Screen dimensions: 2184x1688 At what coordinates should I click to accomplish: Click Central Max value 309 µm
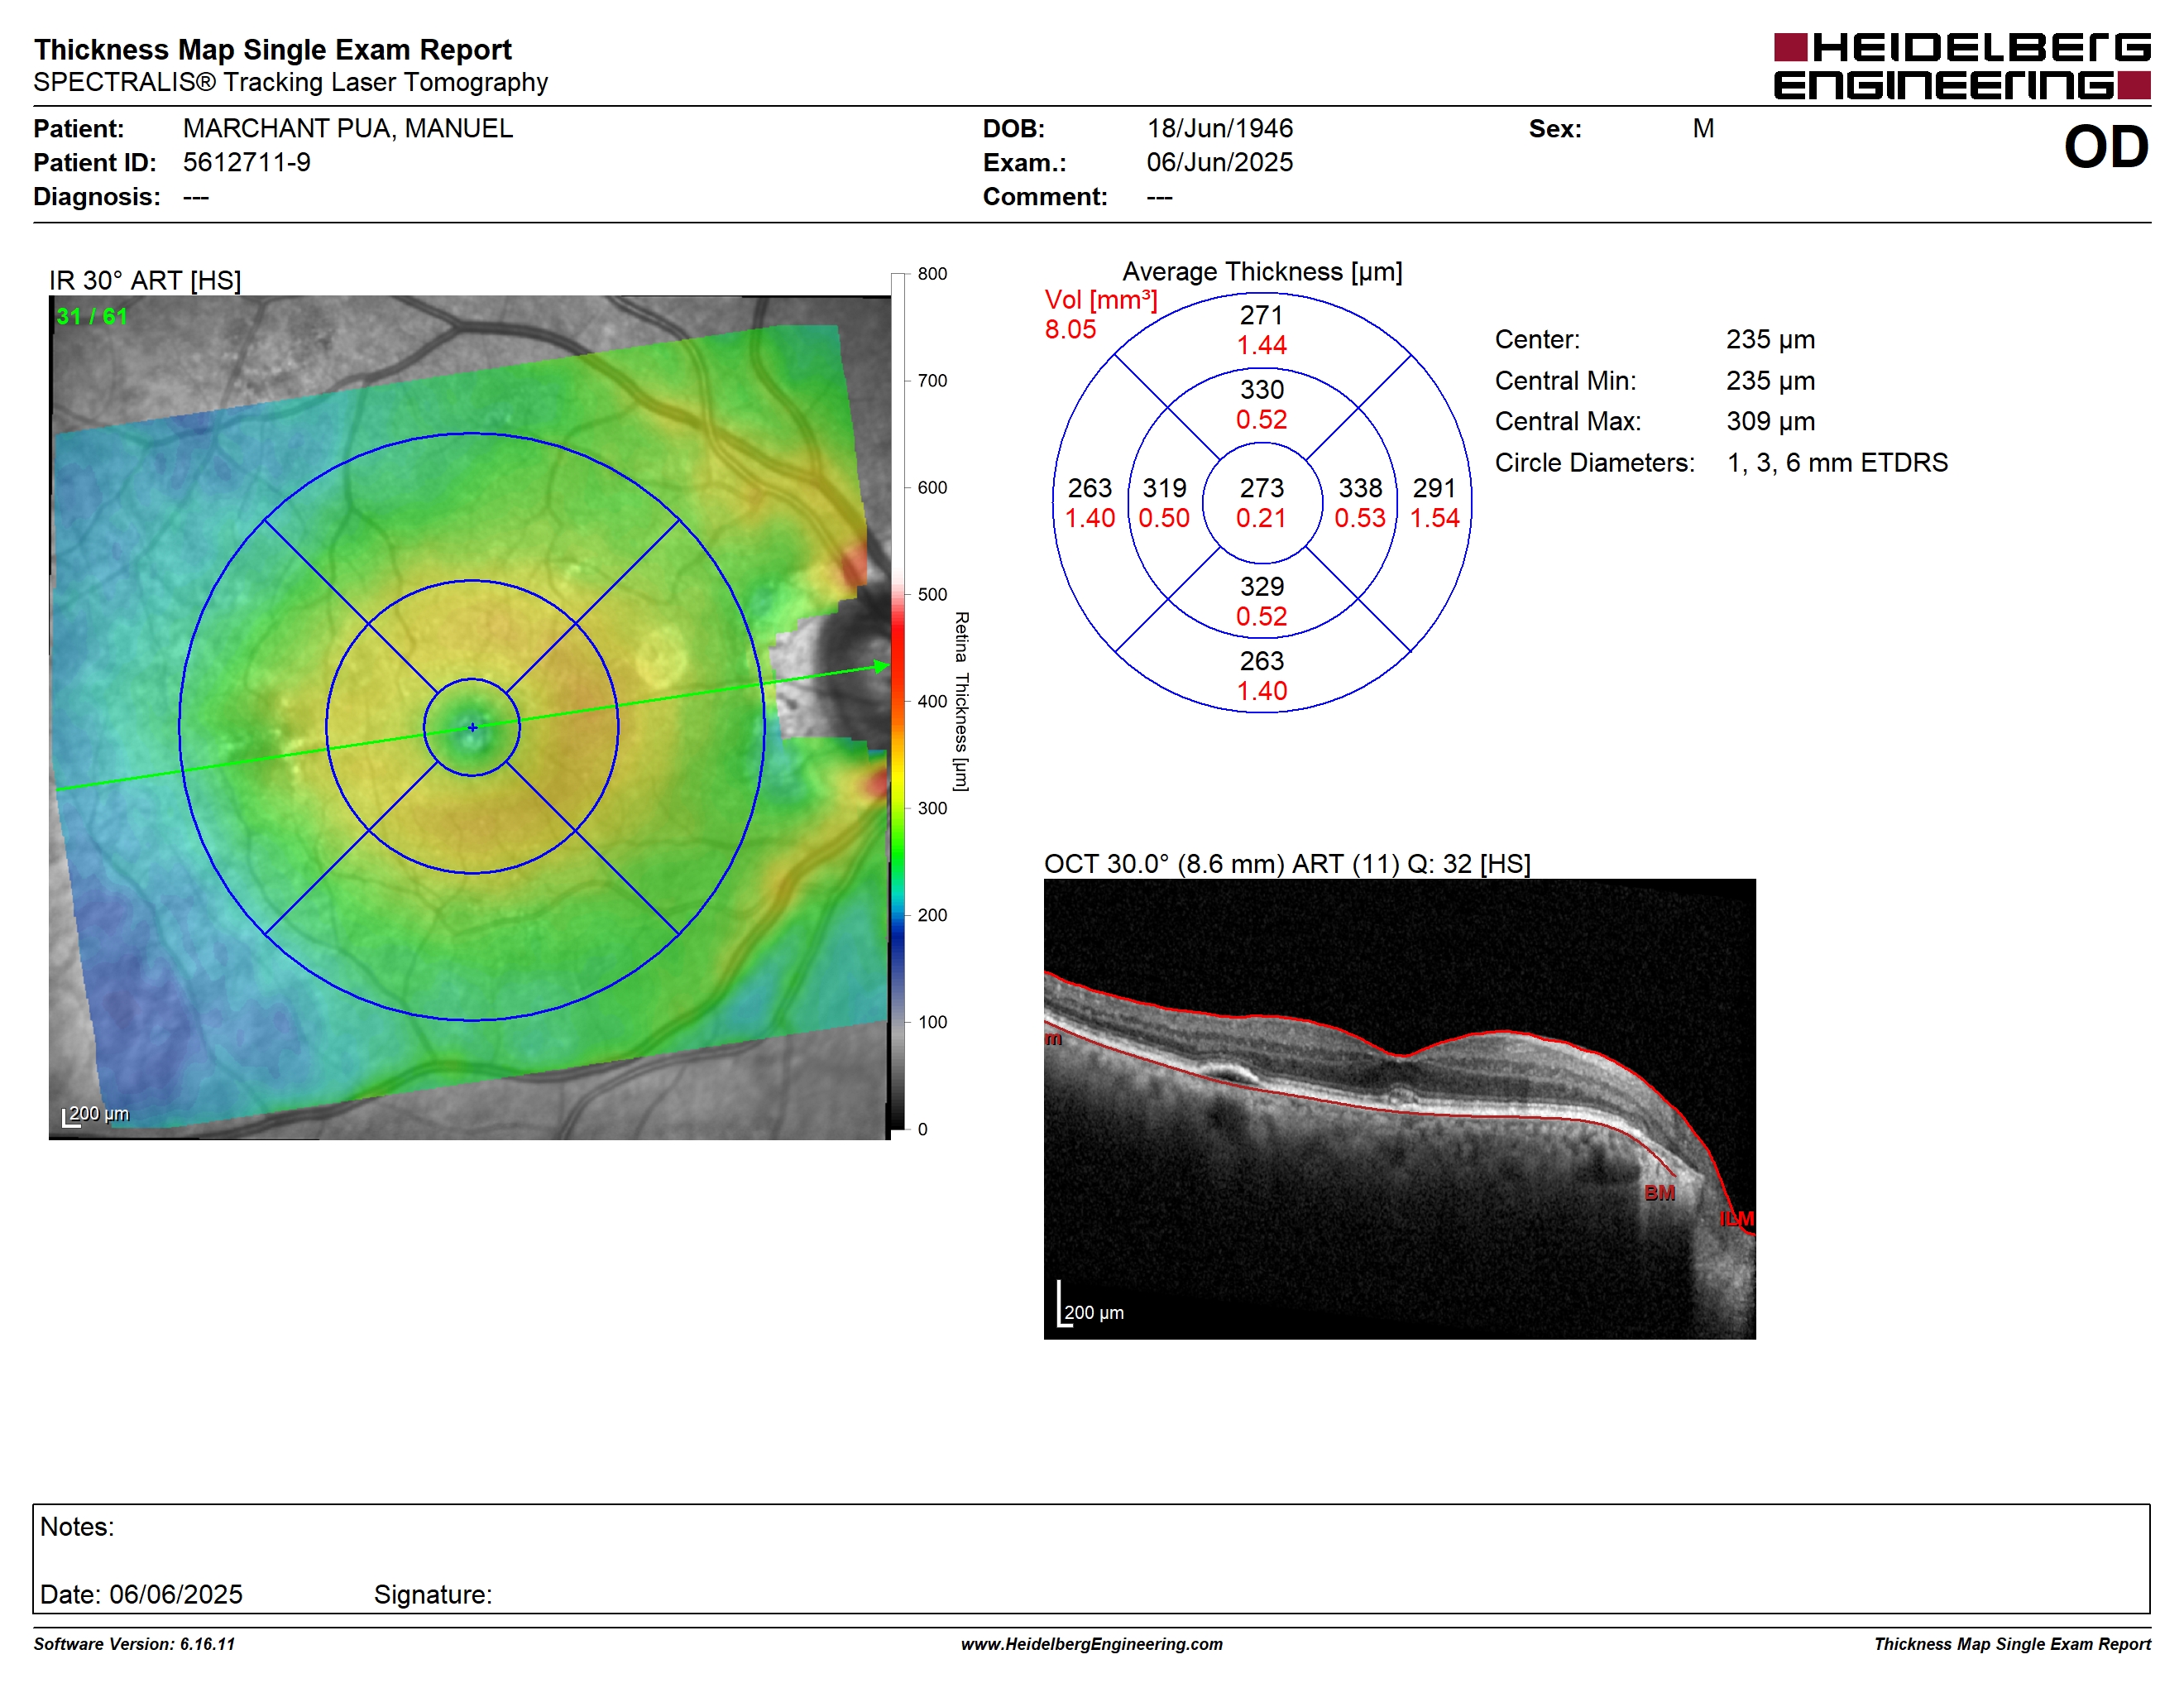(x=1770, y=421)
